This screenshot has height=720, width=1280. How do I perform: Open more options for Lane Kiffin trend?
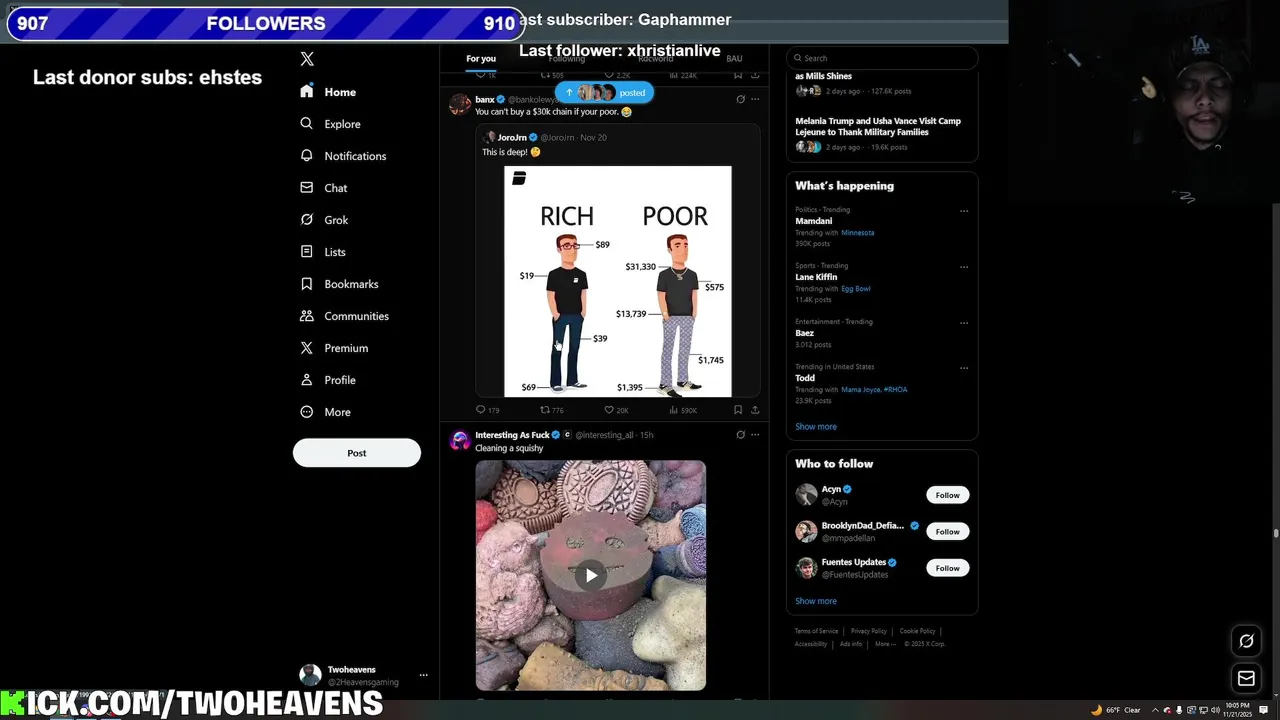pyautogui.click(x=964, y=267)
